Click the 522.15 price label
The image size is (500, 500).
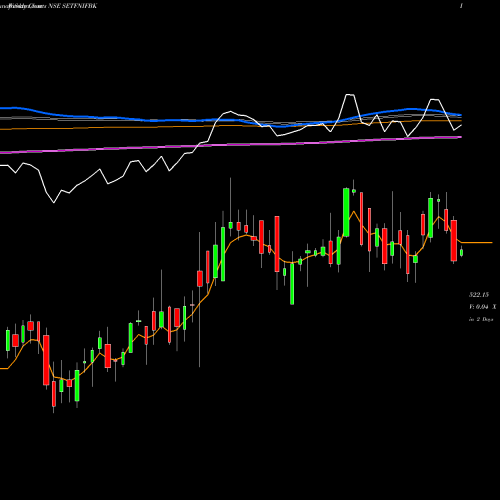(x=479, y=295)
